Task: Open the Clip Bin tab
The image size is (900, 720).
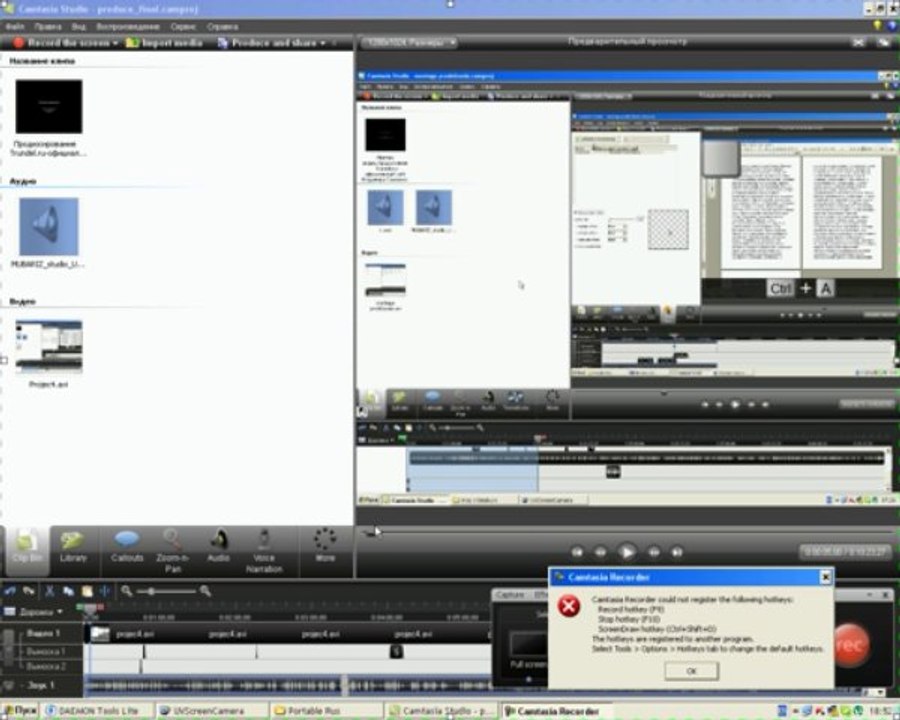Action: [26, 550]
